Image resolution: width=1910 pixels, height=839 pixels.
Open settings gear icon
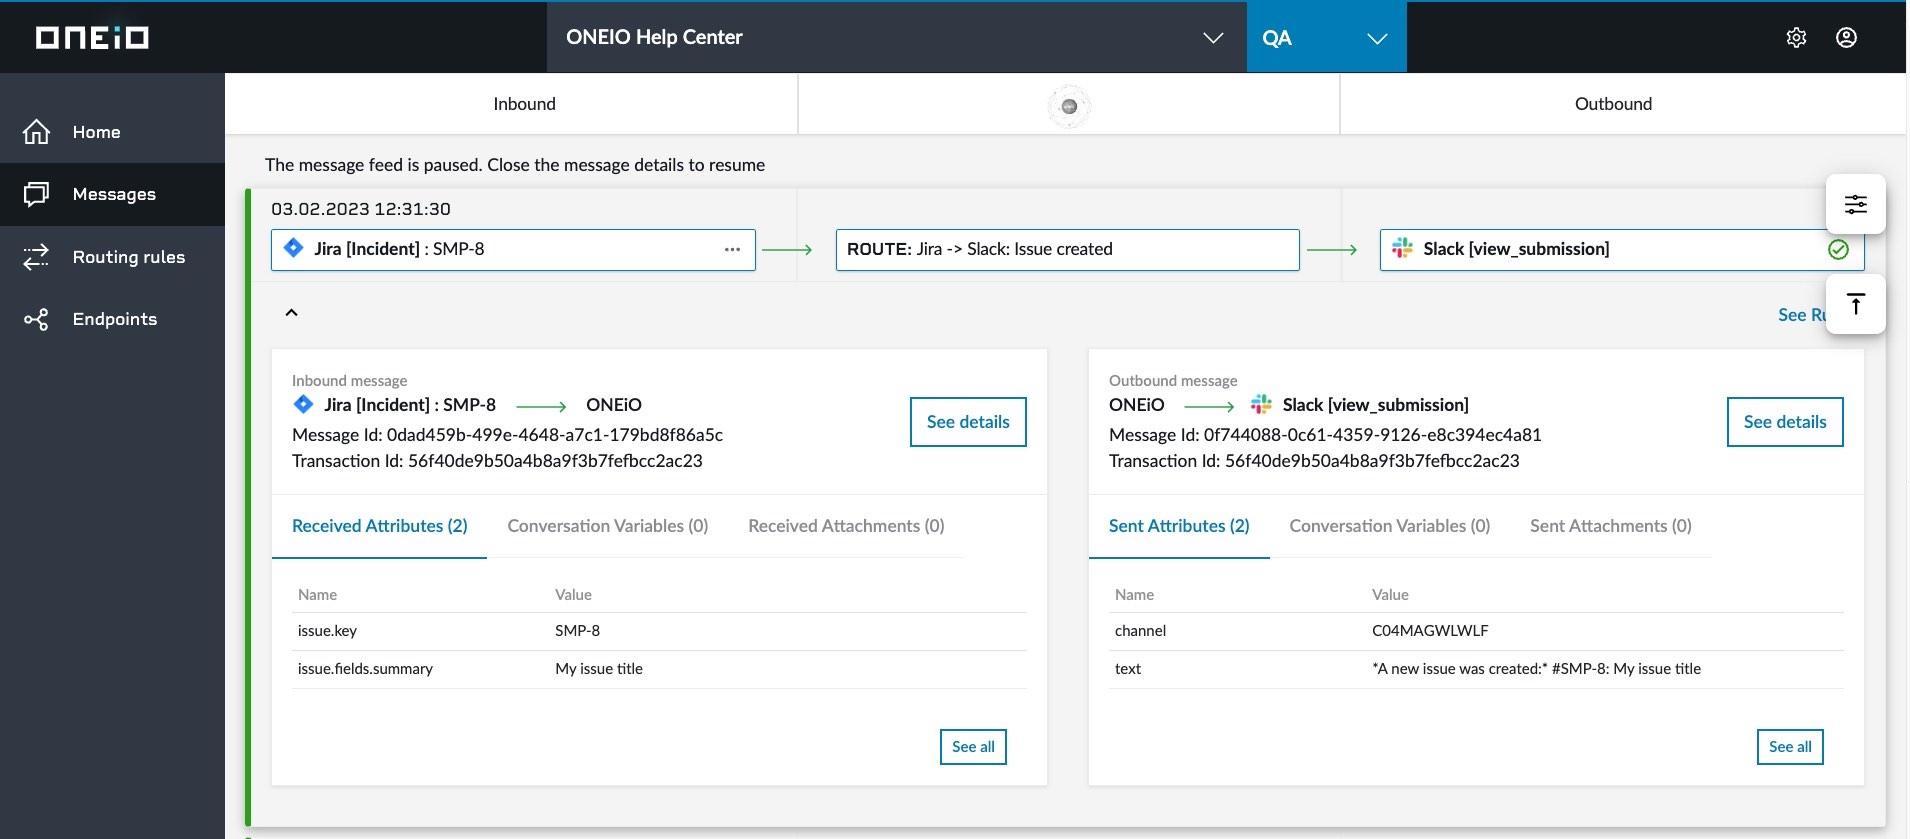coord(1796,38)
